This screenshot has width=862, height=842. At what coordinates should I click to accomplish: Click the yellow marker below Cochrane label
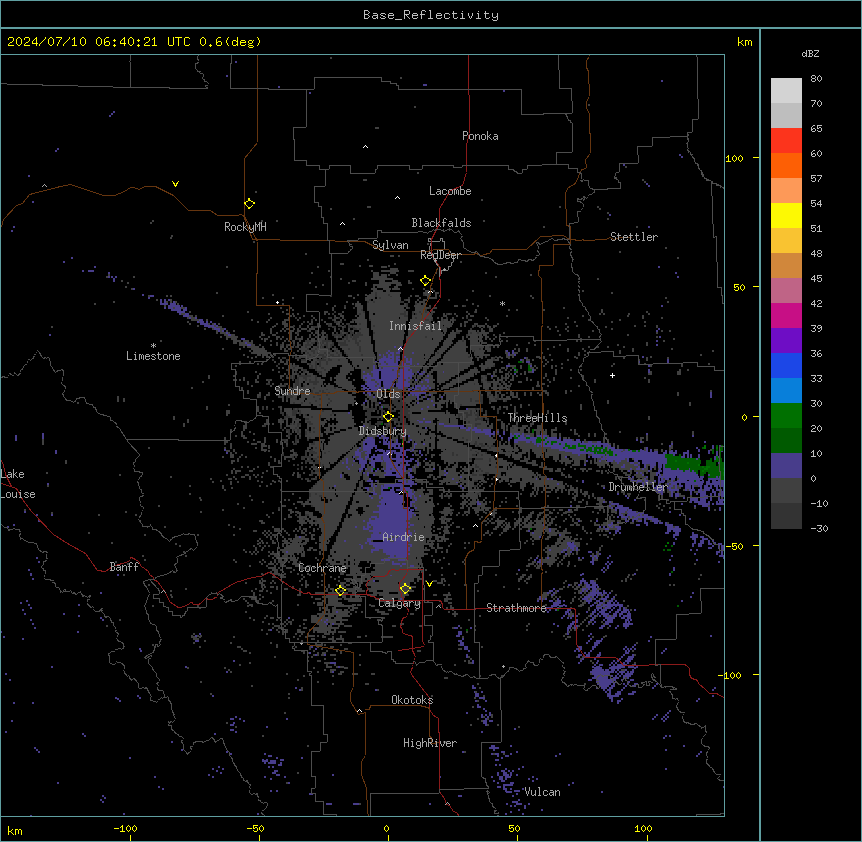point(340,590)
